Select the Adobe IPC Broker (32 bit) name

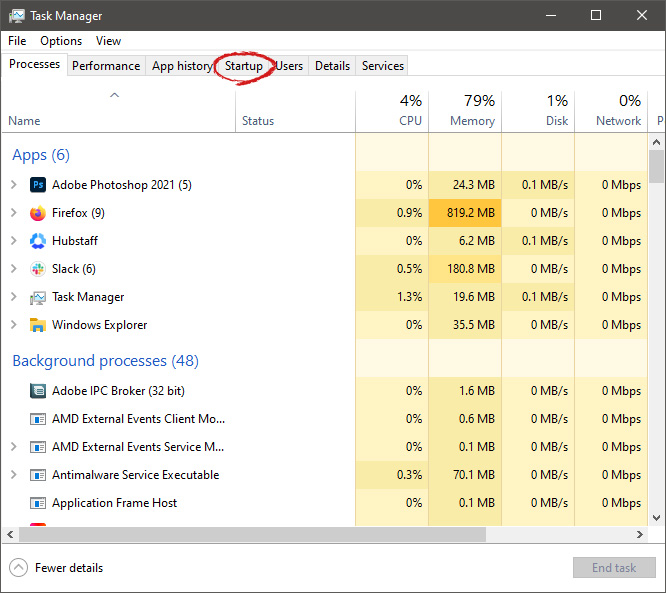[118, 391]
